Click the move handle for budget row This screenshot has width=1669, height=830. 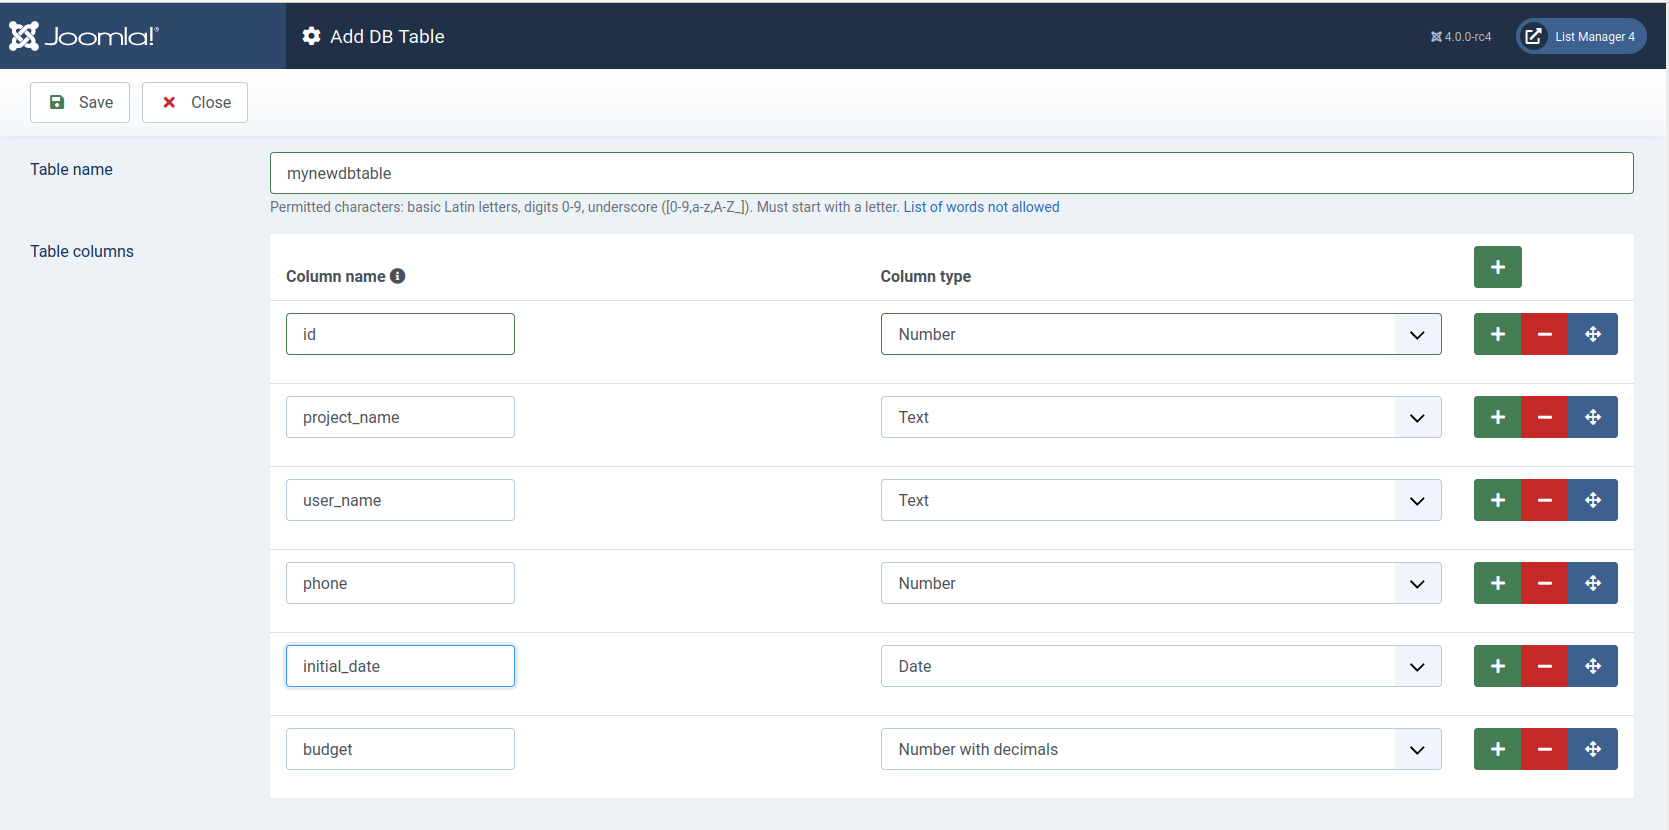point(1593,749)
